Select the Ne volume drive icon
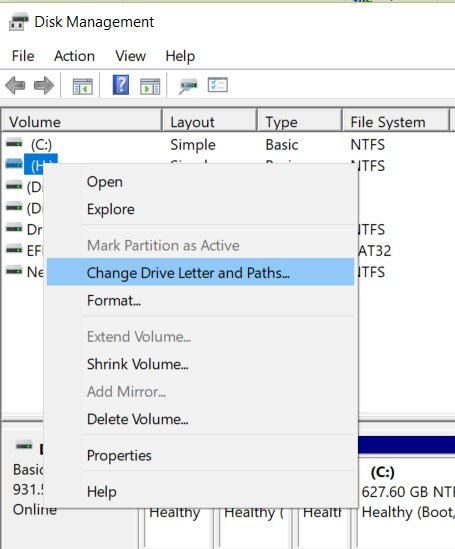The width and height of the screenshot is (455, 549). (x=14, y=271)
